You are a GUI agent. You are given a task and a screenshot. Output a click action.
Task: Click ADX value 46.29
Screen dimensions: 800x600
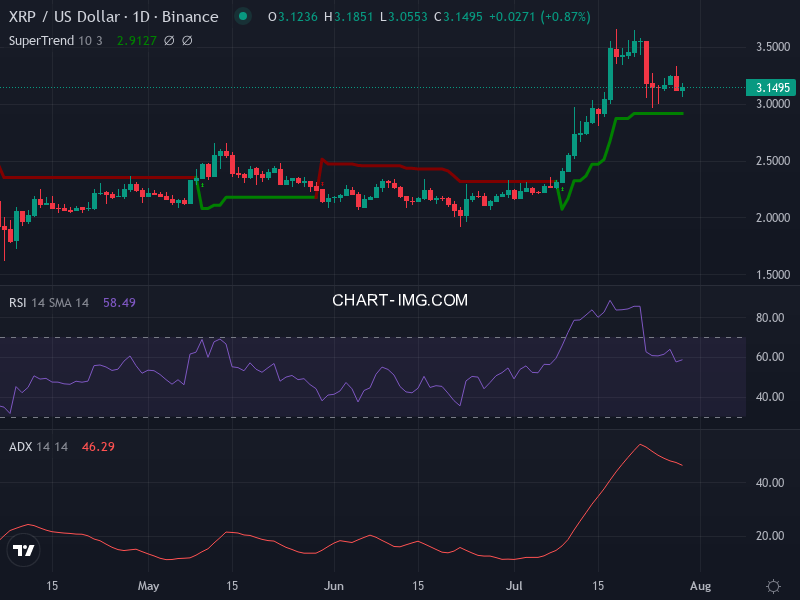[x=98, y=447]
